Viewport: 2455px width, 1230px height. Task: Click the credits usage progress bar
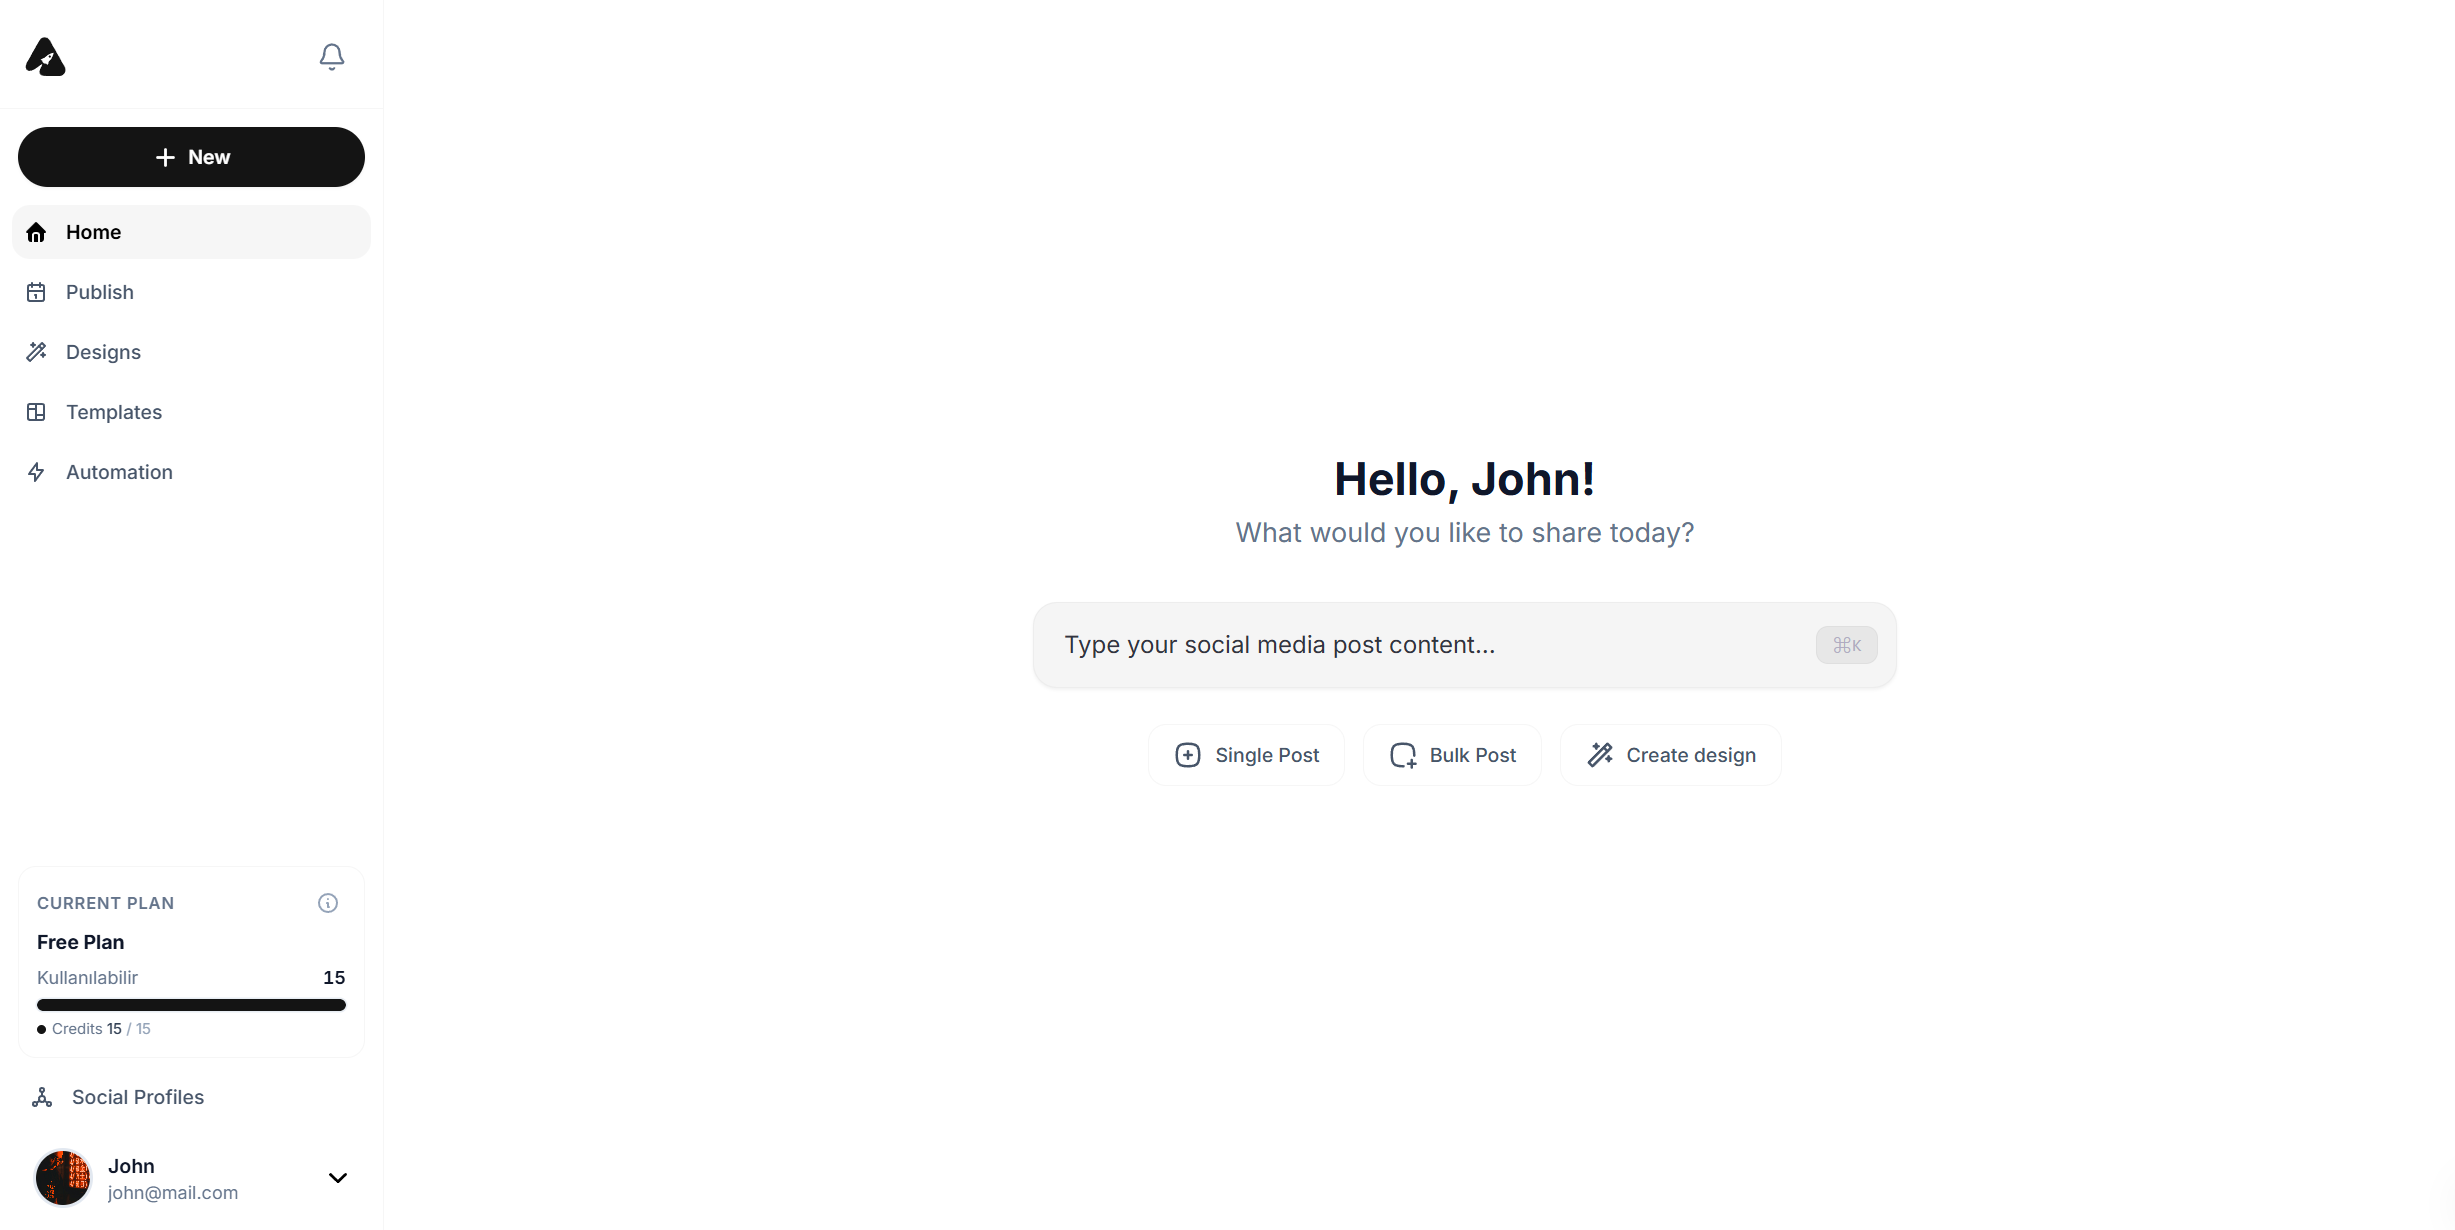(191, 1005)
